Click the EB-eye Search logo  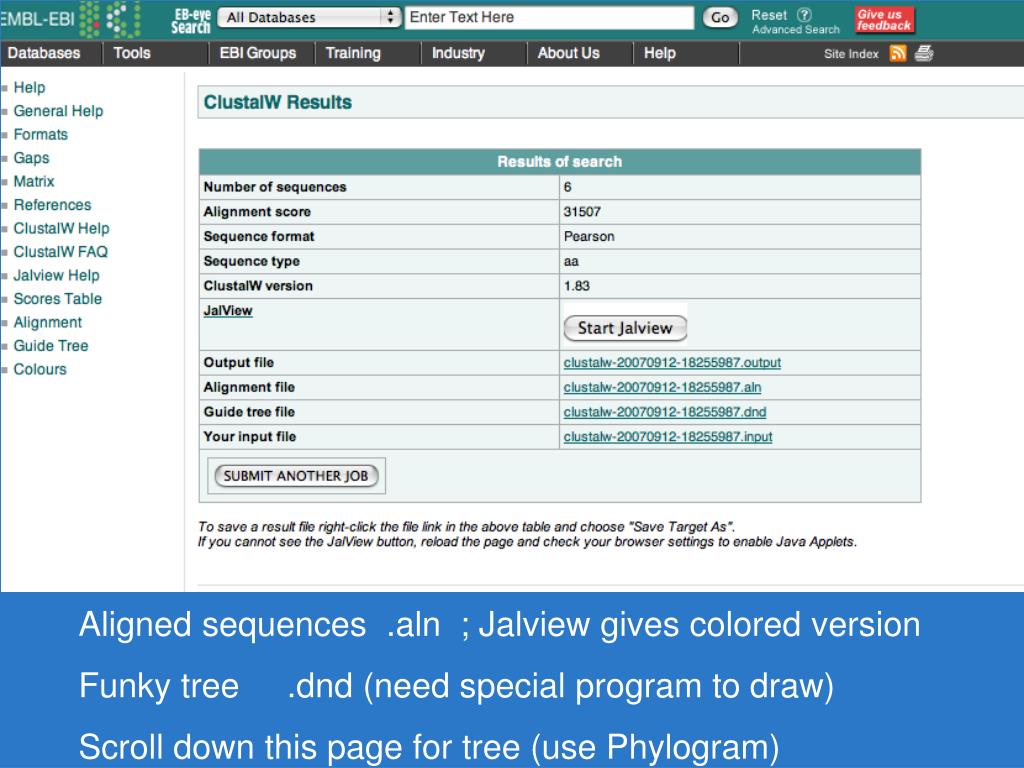pyautogui.click(x=191, y=21)
